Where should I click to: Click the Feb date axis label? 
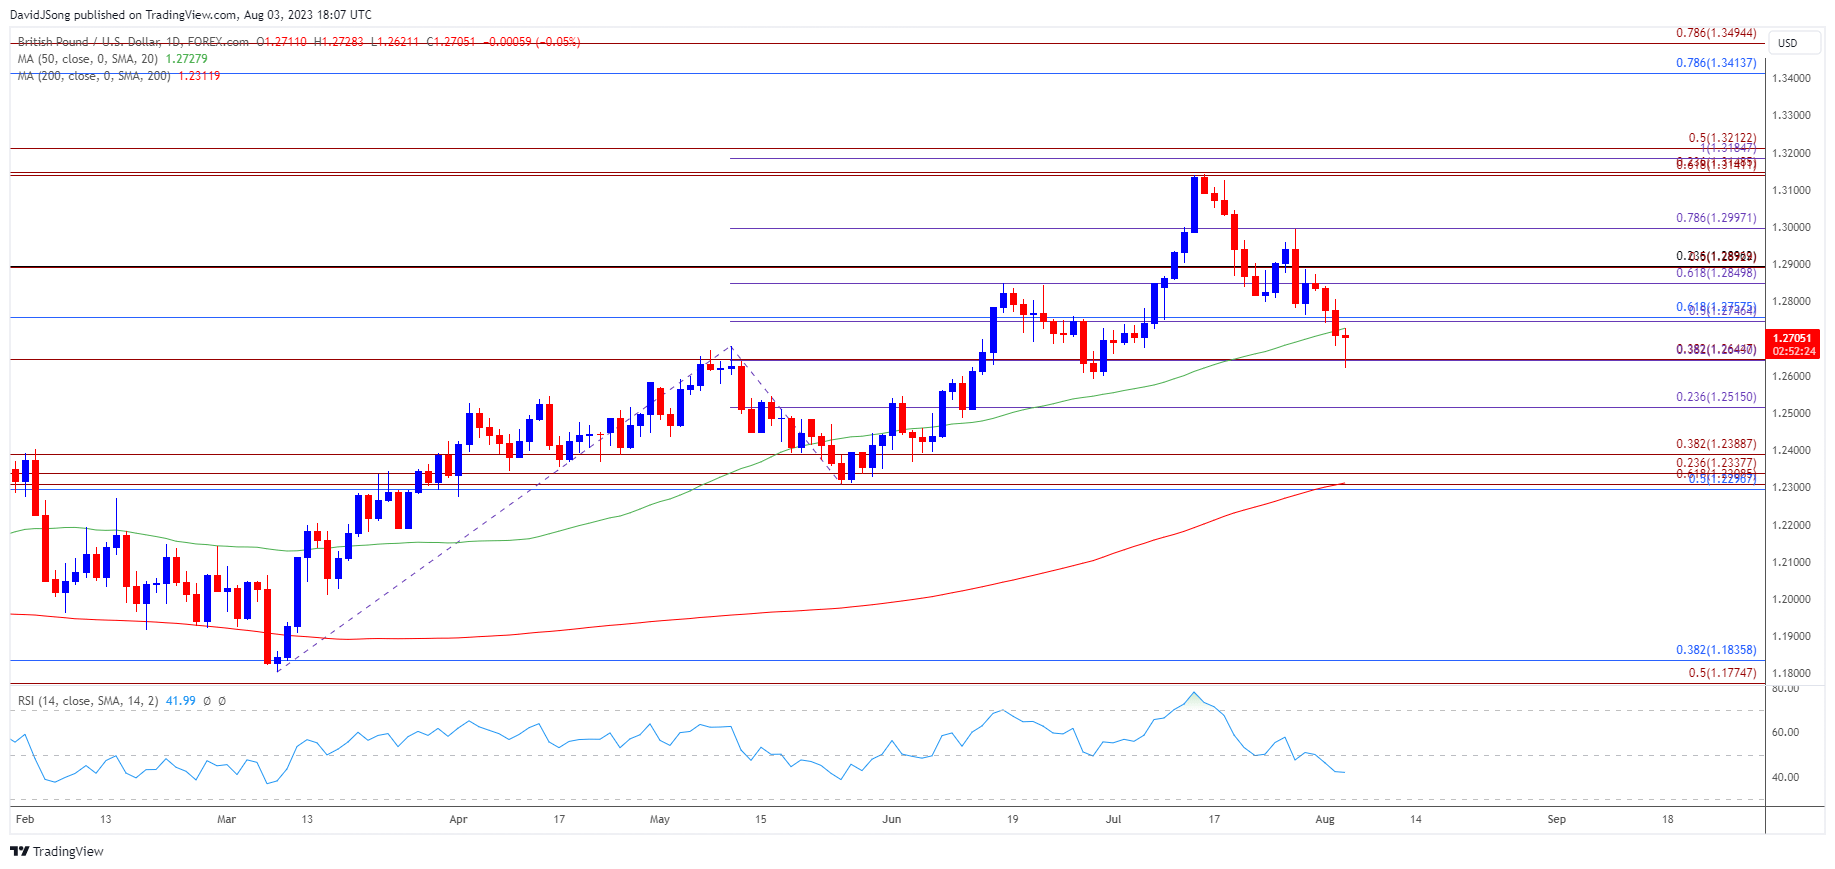[x=25, y=819]
